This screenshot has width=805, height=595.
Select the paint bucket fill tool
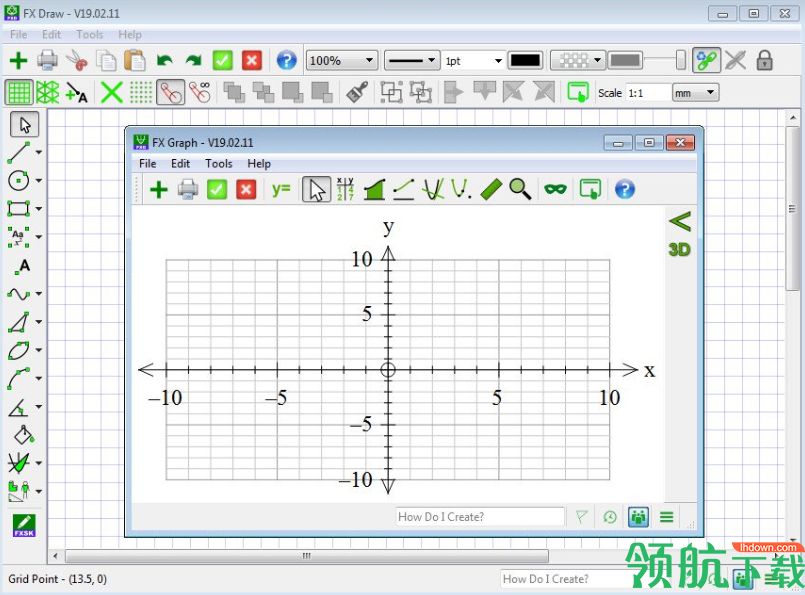[x=24, y=435]
